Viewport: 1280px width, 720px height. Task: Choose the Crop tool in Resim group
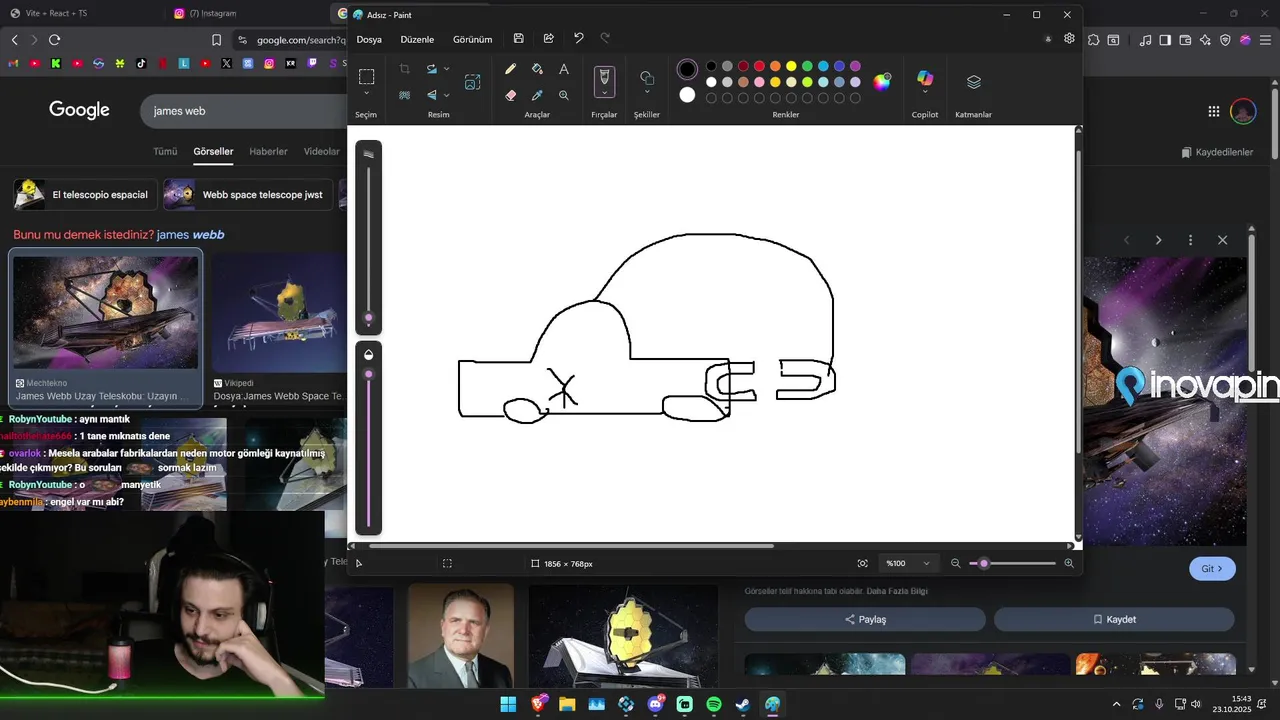404,69
